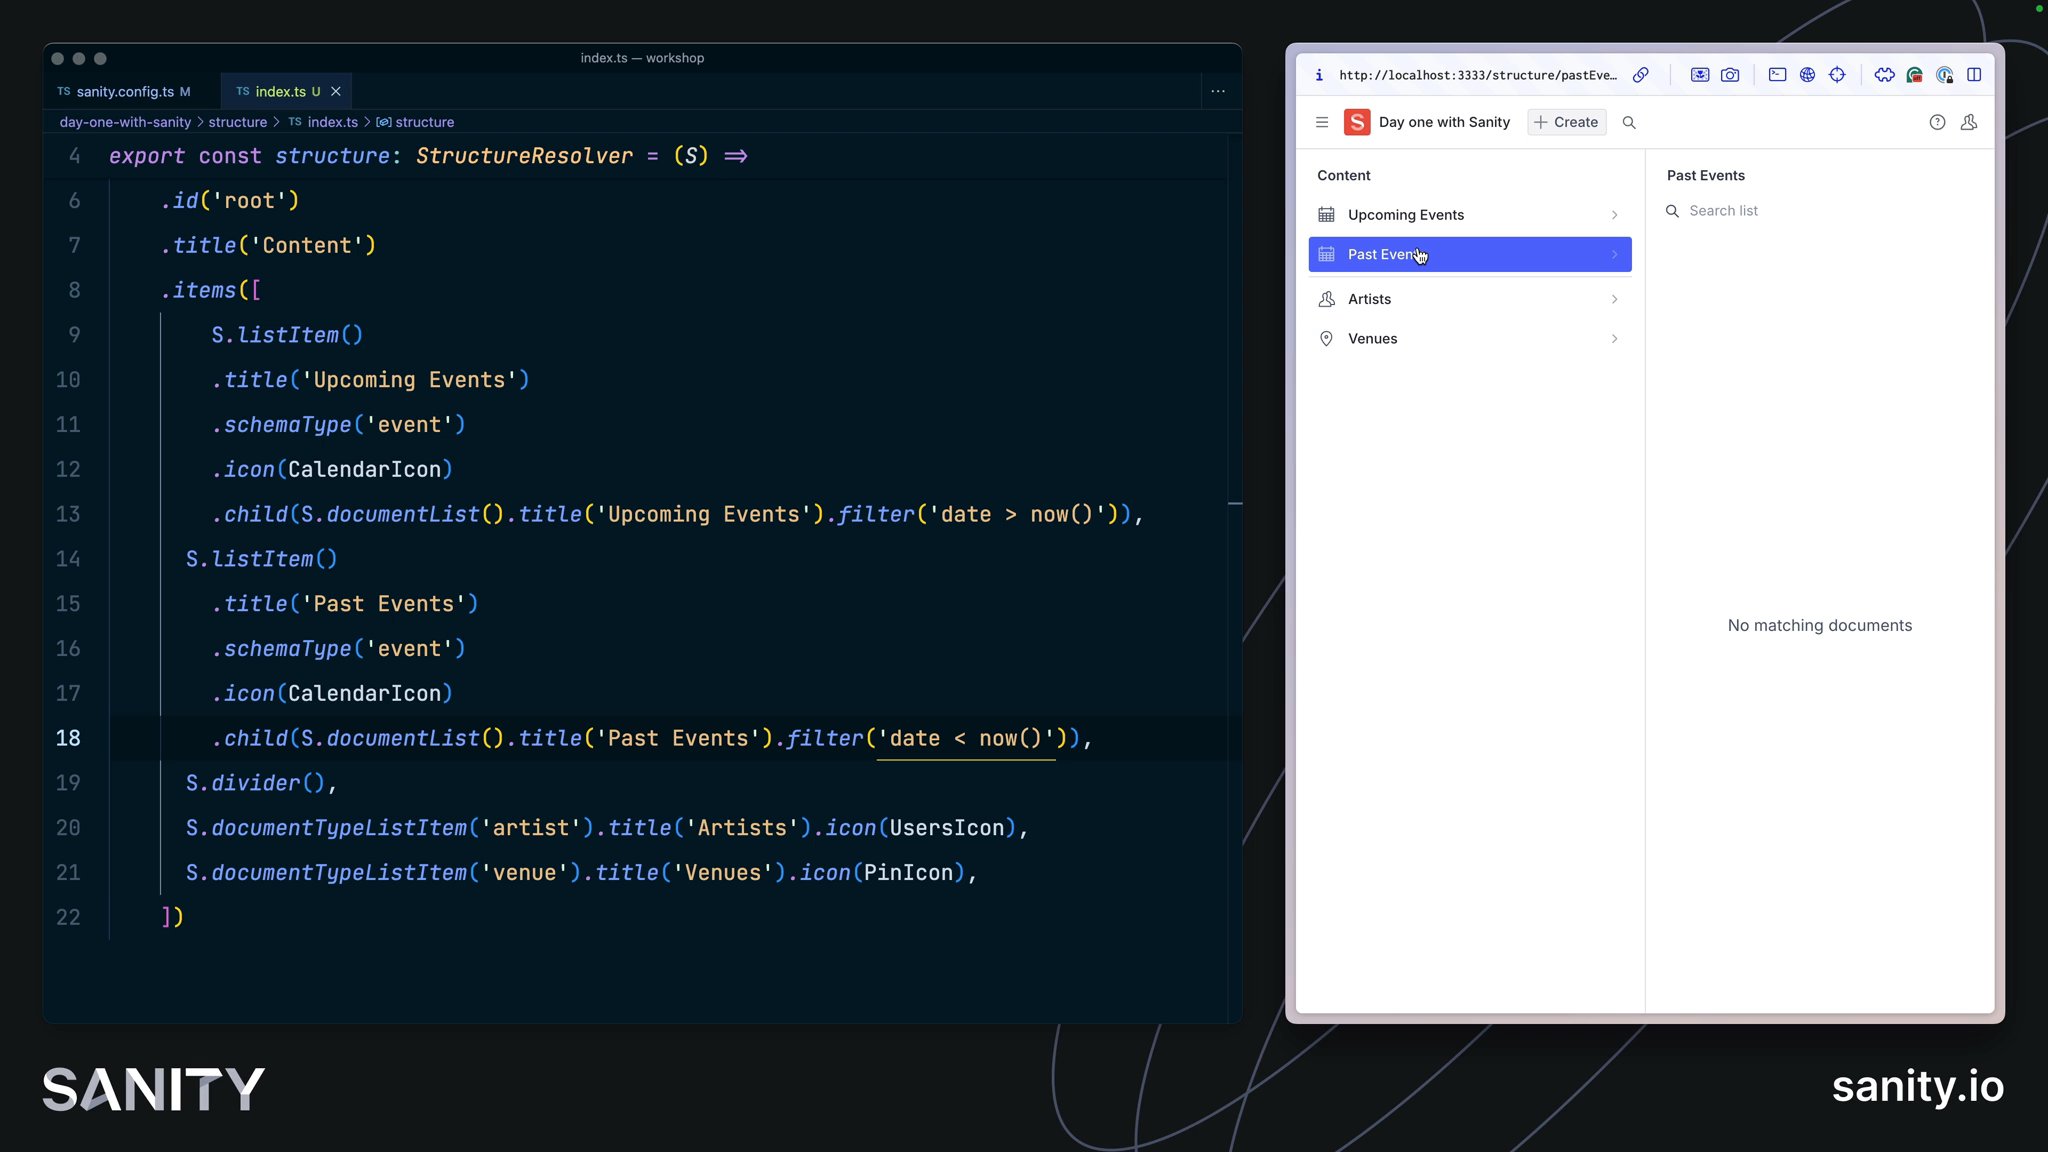2048x1152 pixels.
Task: Open the studio search magnifier icon
Action: 1629,122
